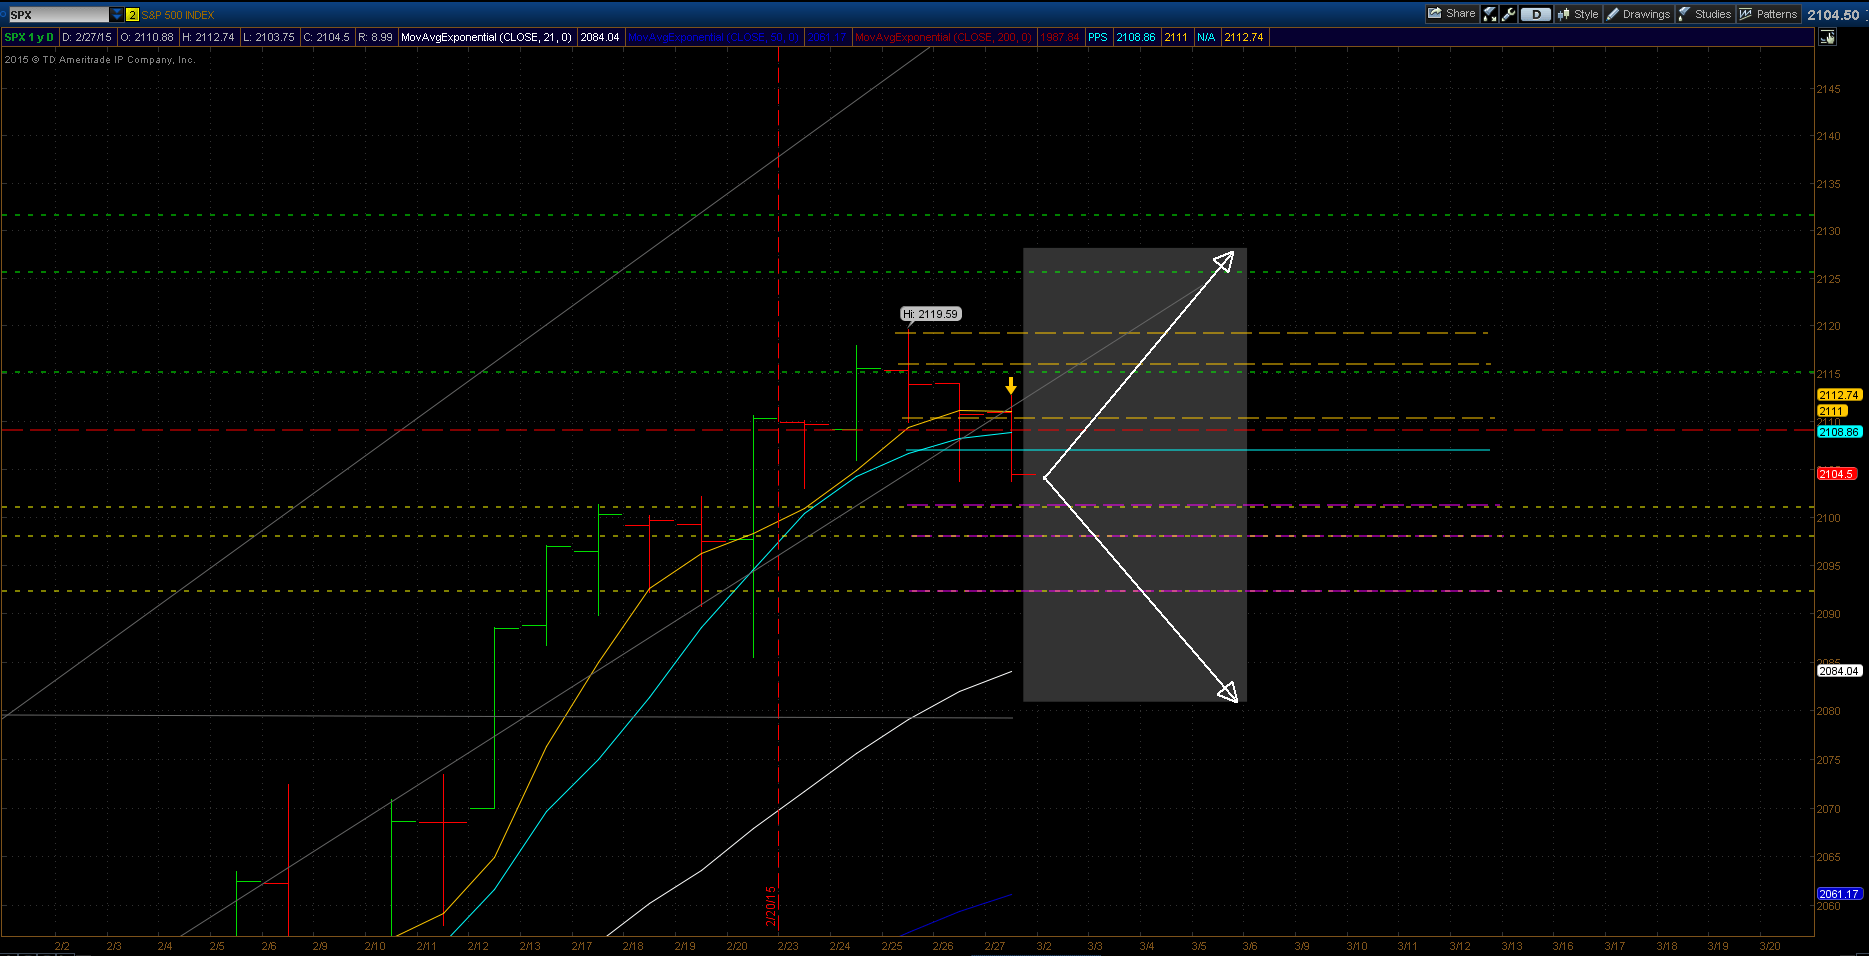The image size is (1869, 956).
Task: Click the 2070 level on the price axis
Action: (1828, 809)
